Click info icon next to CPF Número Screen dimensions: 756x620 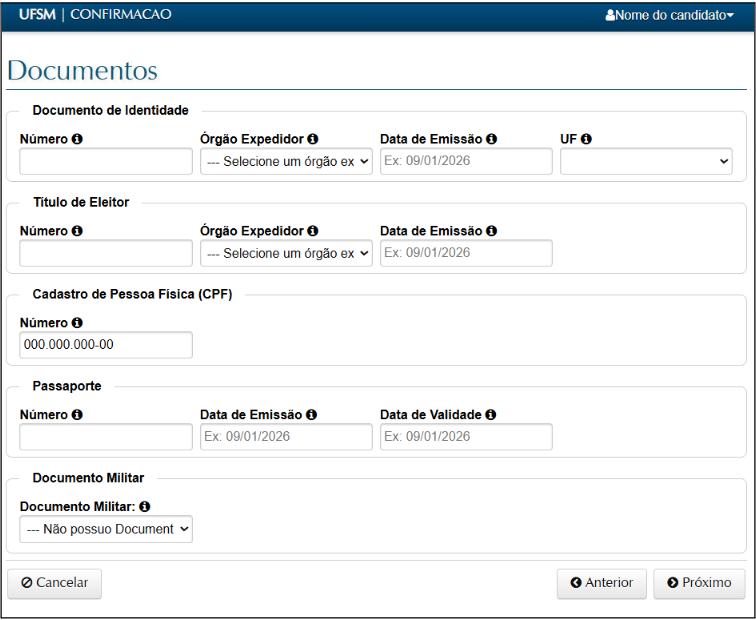coord(76,323)
